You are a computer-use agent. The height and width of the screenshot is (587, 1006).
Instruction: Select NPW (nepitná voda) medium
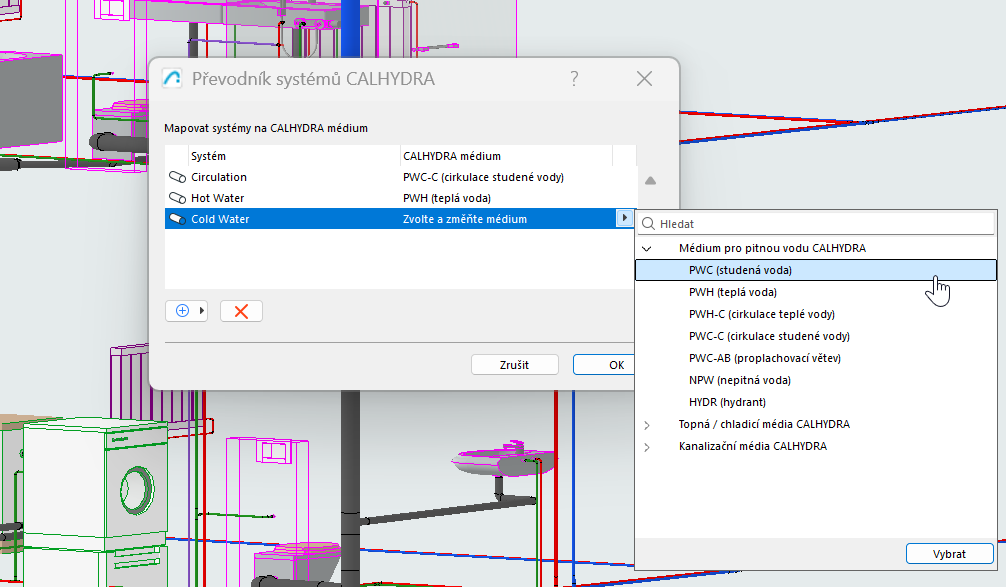tap(815, 380)
